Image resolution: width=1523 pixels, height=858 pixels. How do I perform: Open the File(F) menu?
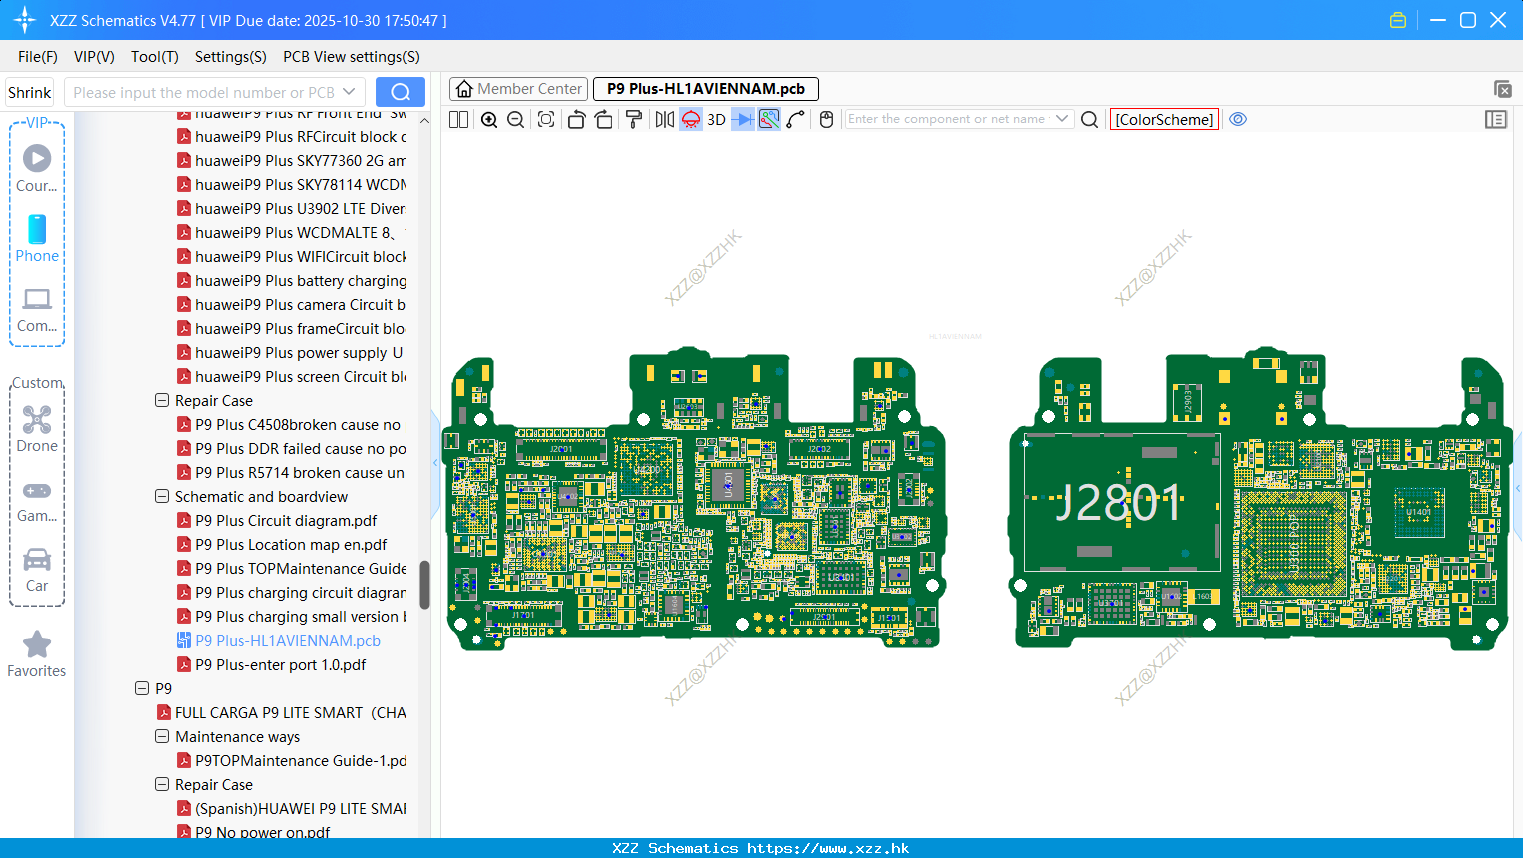(x=38, y=57)
